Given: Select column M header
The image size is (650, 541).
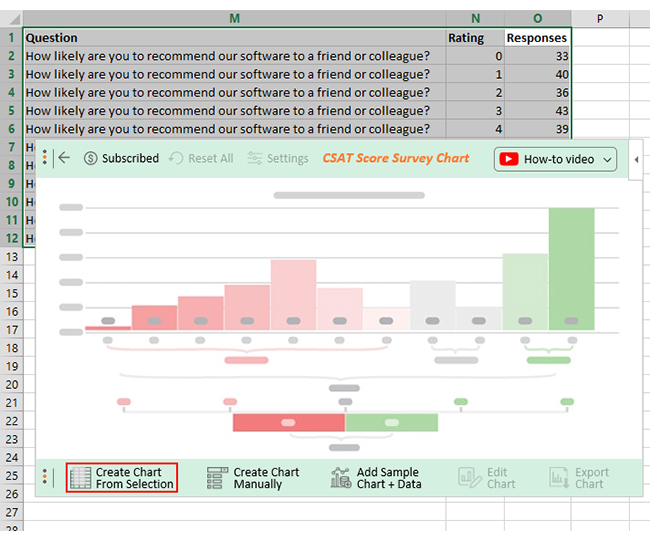Looking at the screenshot, I should point(235,18).
